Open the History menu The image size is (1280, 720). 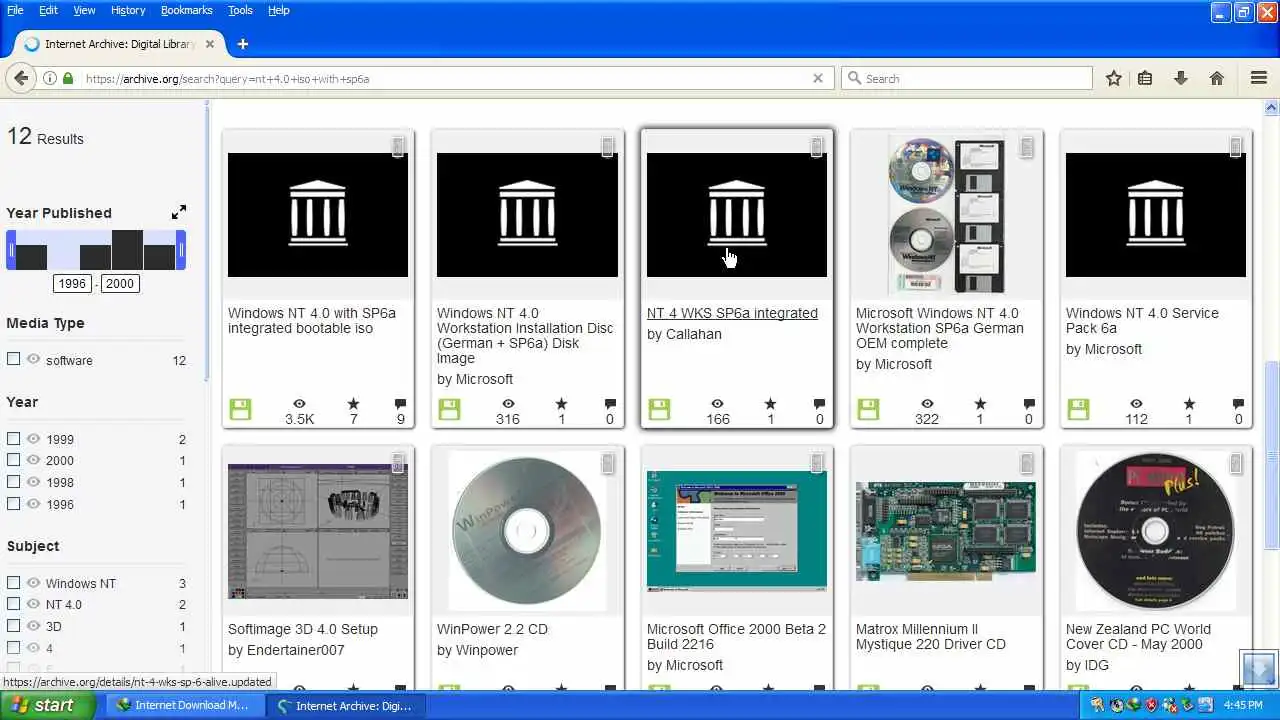point(128,10)
